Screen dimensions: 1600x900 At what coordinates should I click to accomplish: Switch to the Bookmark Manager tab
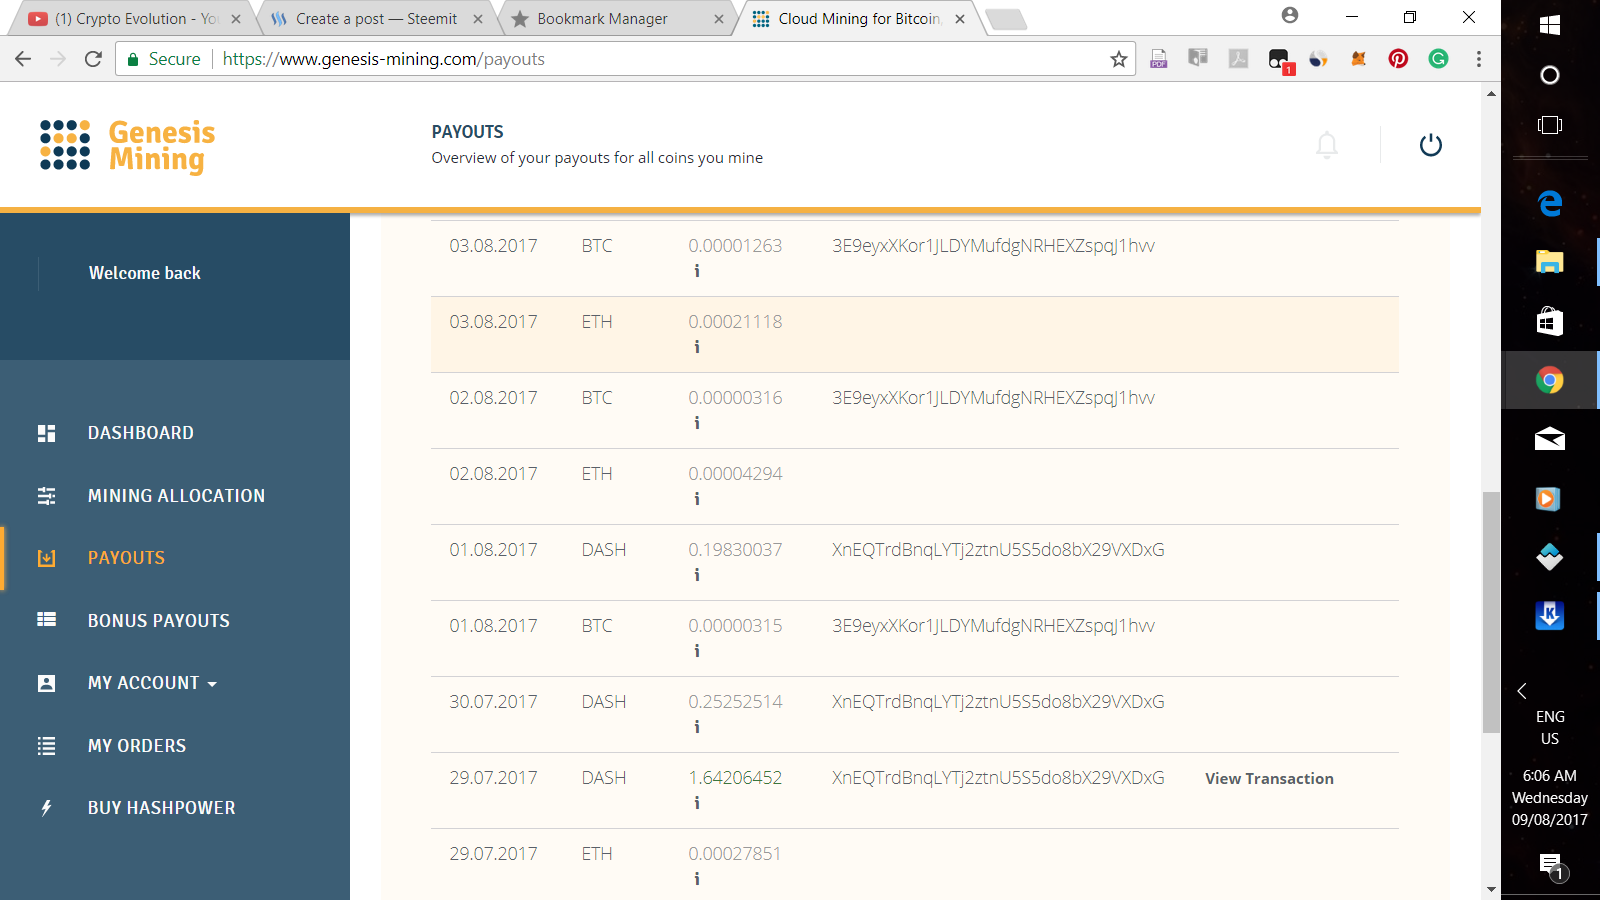(602, 19)
